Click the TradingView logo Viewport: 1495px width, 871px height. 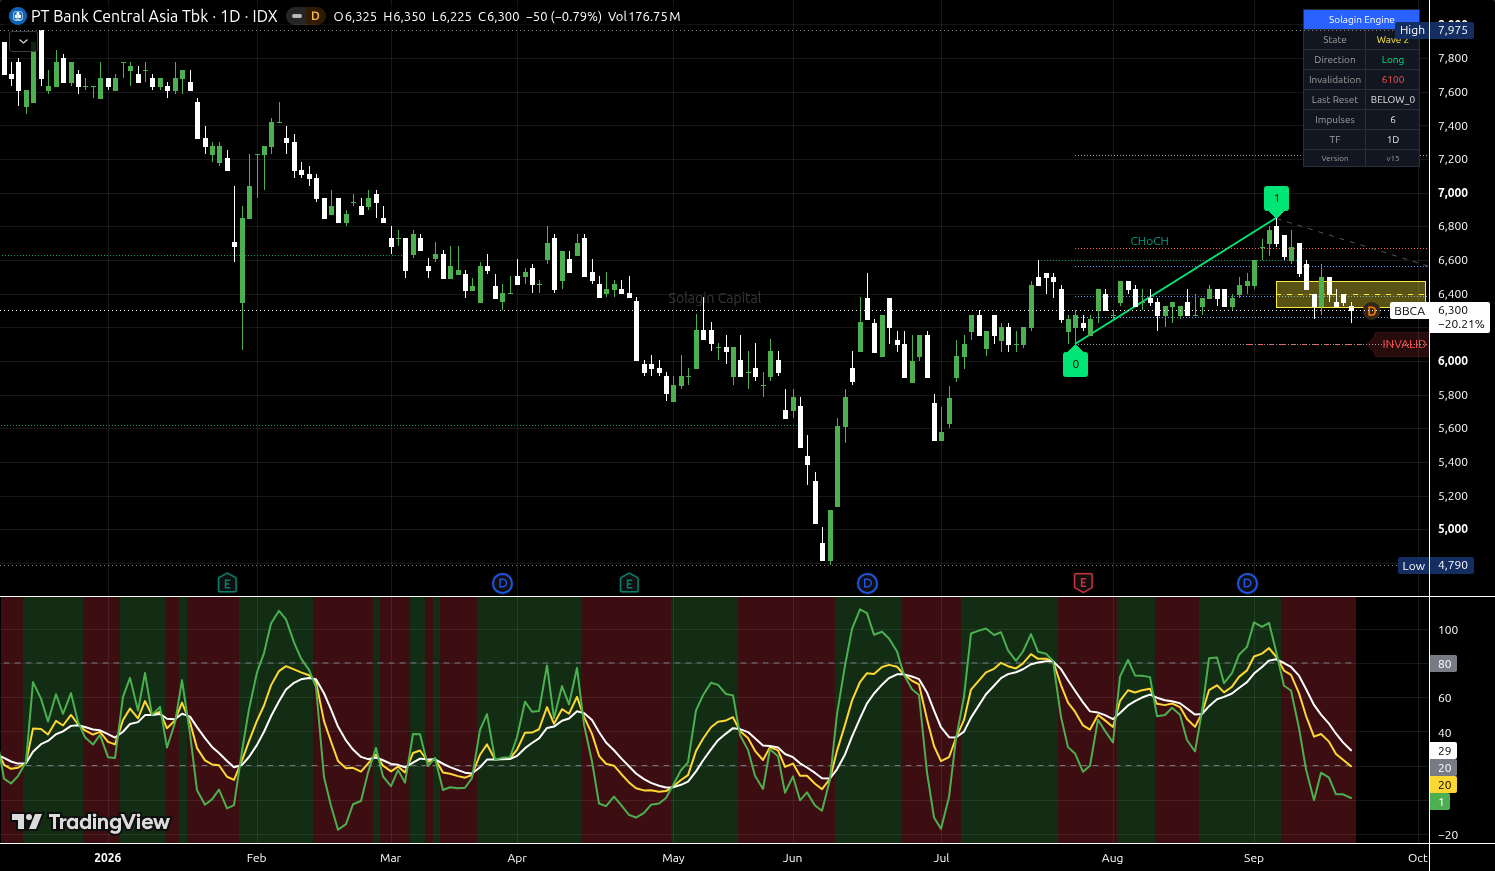tap(91, 822)
